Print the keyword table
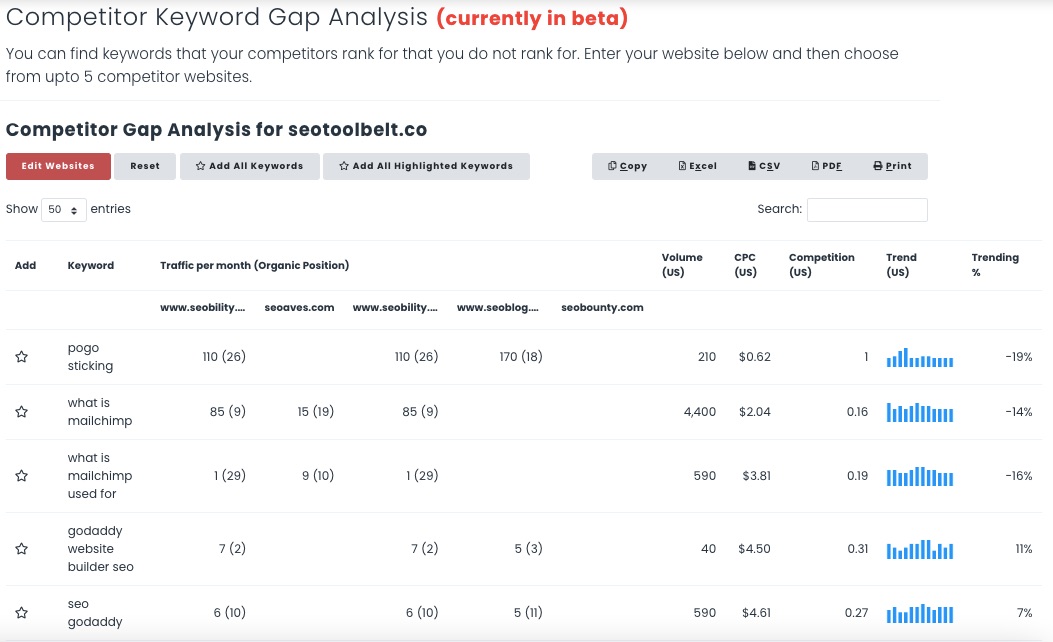The image size is (1053, 642). [x=892, y=166]
